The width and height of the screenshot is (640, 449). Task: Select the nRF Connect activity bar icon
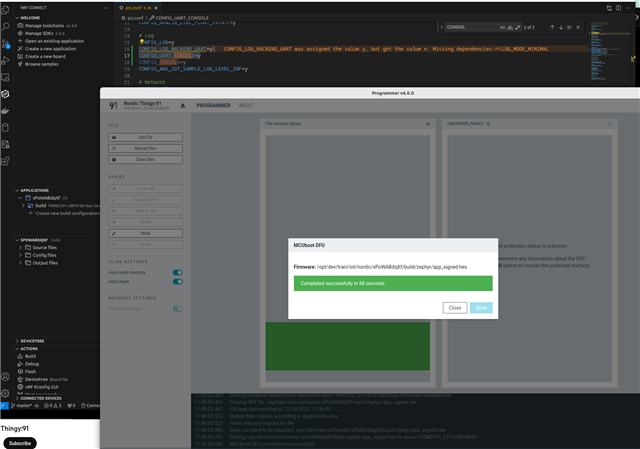5,94
